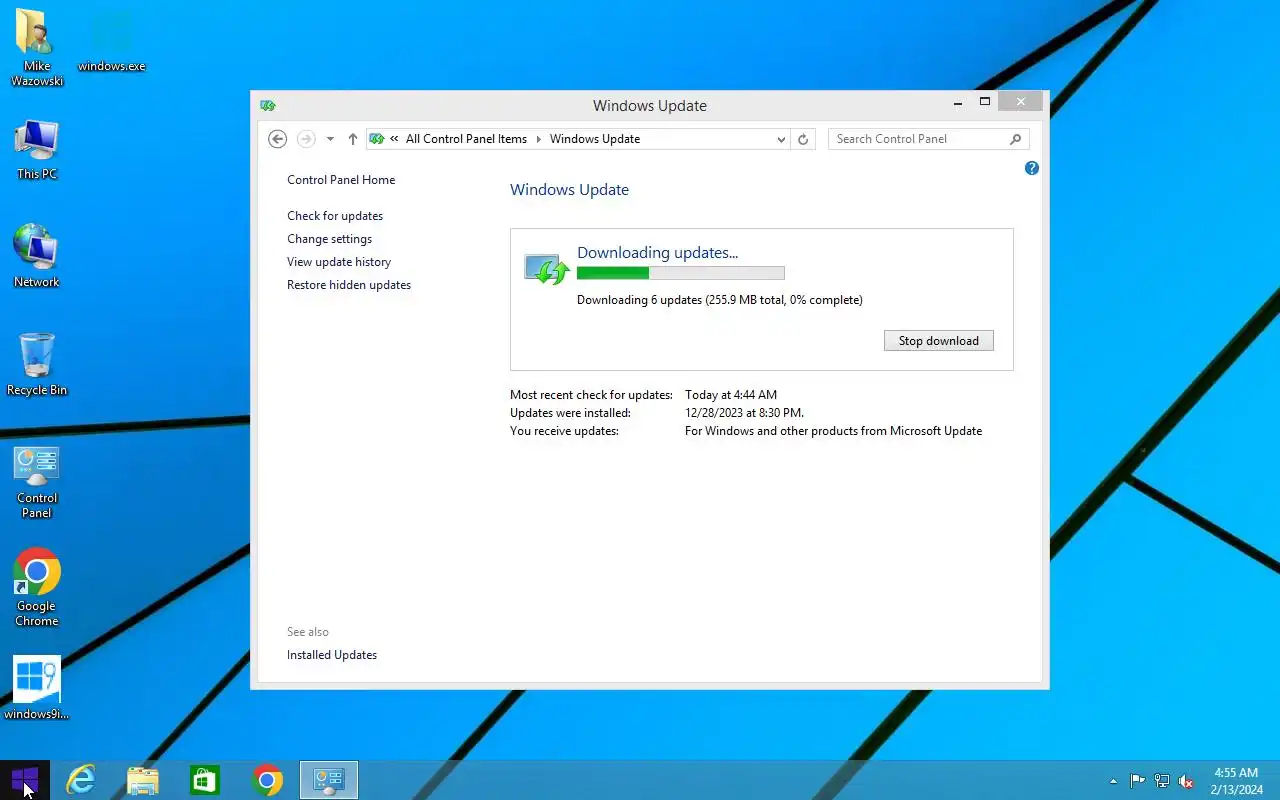The image size is (1280, 800).
Task: Go up one level with Up arrow
Action: [x=353, y=139]
